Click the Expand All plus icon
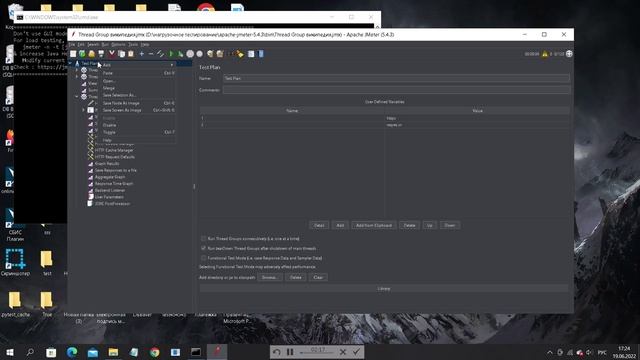640x360 pixels. click(142, 54)
